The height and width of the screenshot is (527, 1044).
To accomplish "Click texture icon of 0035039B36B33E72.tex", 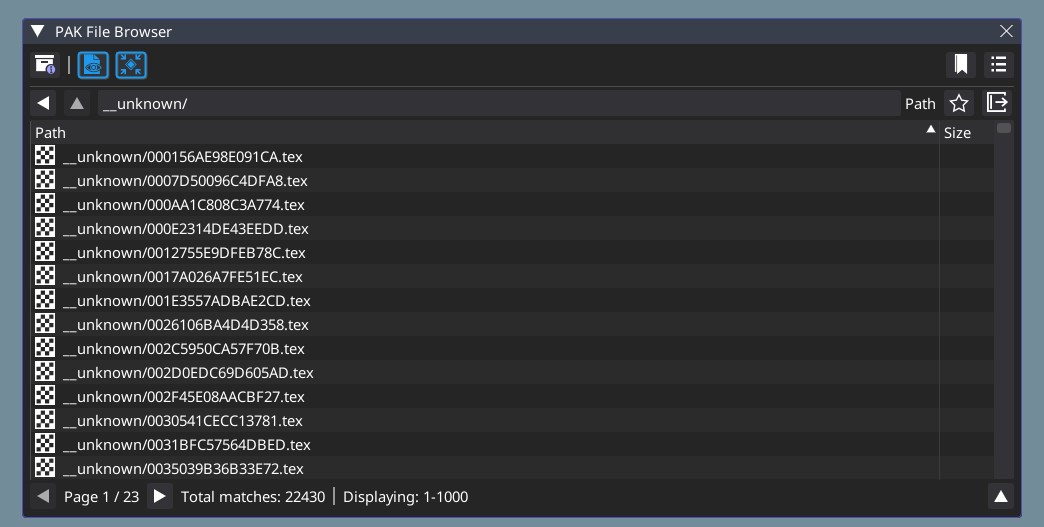I will pos(45,467).
